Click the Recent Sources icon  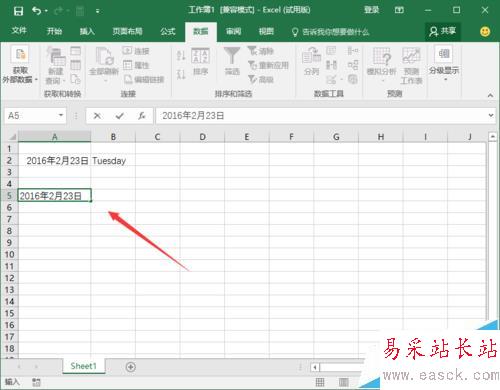click(x=76, y=79)
